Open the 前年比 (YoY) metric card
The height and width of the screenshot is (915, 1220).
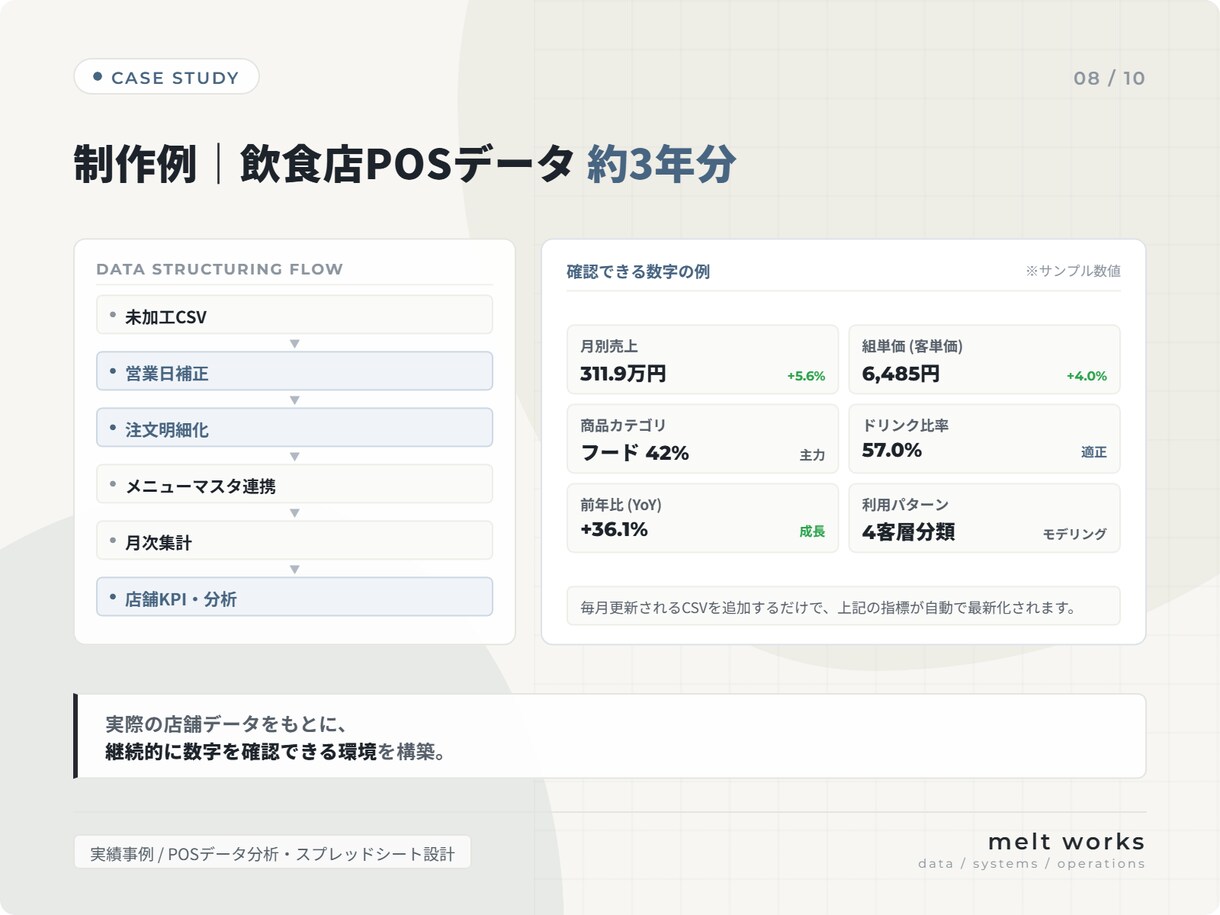(x=702, y=518)
